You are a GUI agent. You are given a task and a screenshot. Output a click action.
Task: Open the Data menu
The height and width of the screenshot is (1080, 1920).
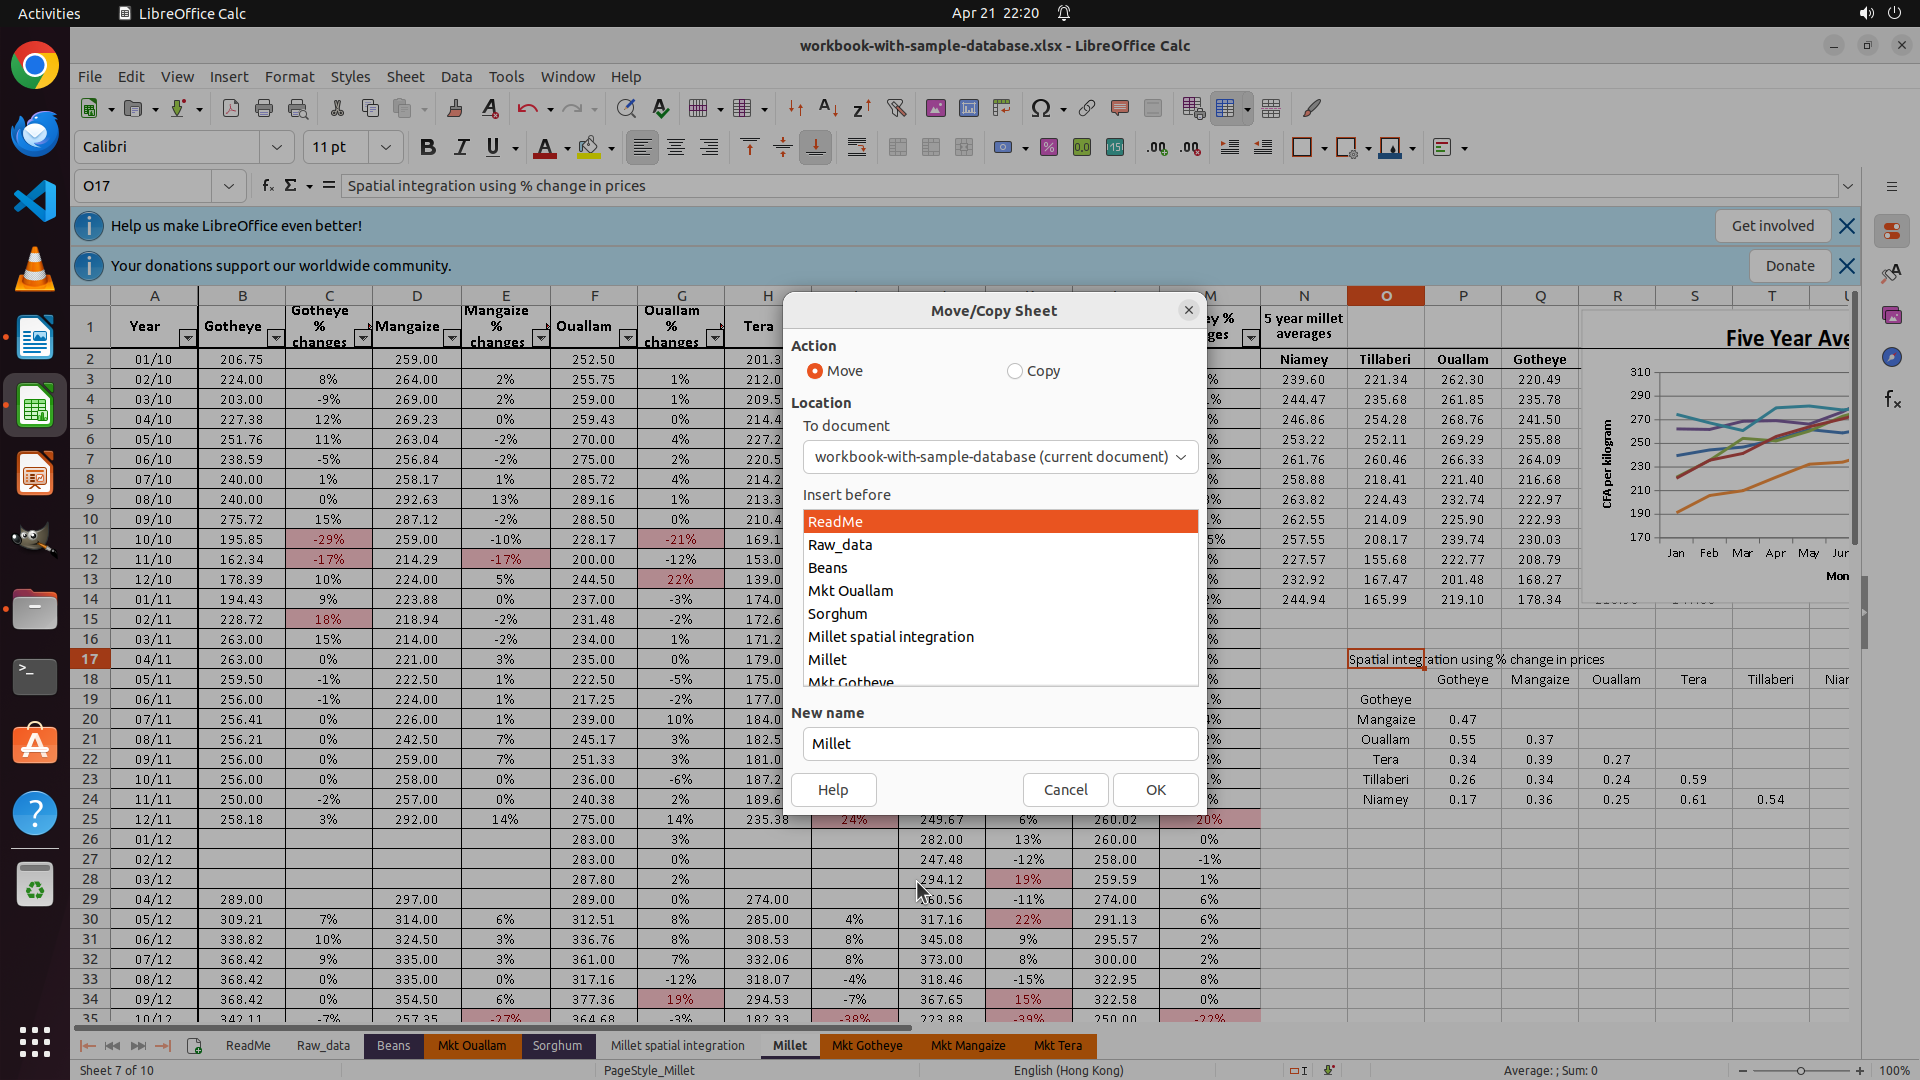point(456,77)
